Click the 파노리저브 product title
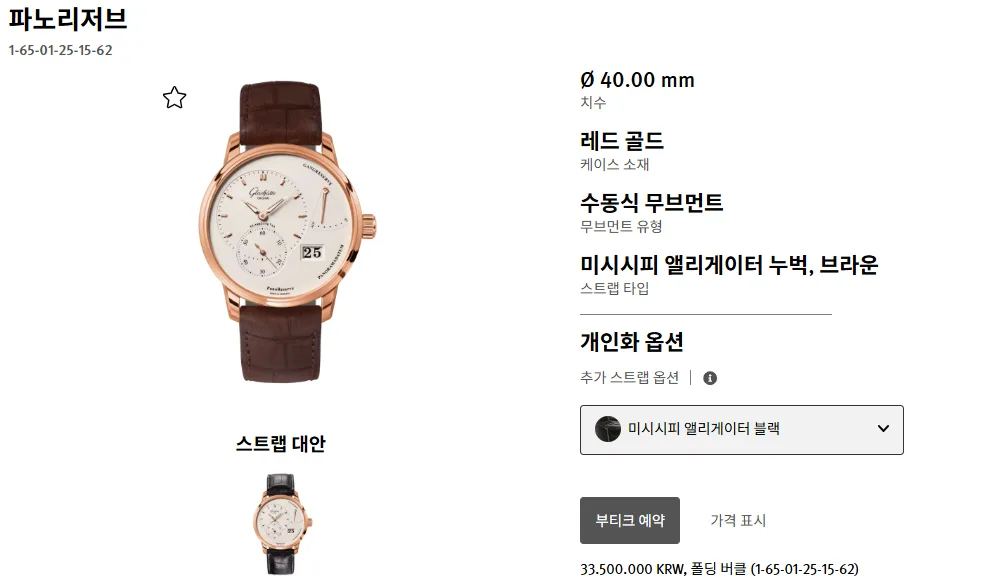This screenshot has height=579, width=987. (67, 19)
